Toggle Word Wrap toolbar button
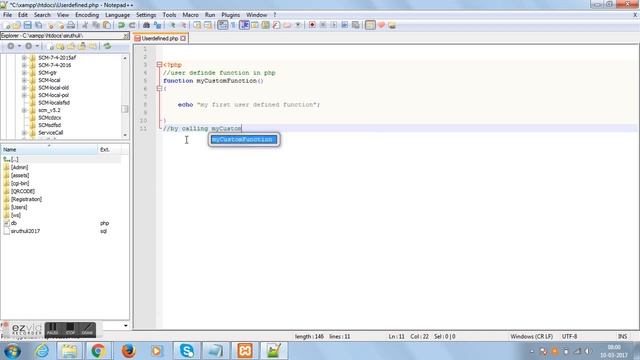The image size is (640, 360). 222,25
